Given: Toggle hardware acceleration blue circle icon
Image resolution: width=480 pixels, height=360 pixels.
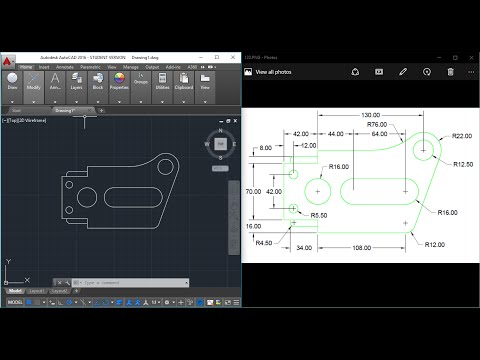Looking at the screenshot, I should point(200,302).
